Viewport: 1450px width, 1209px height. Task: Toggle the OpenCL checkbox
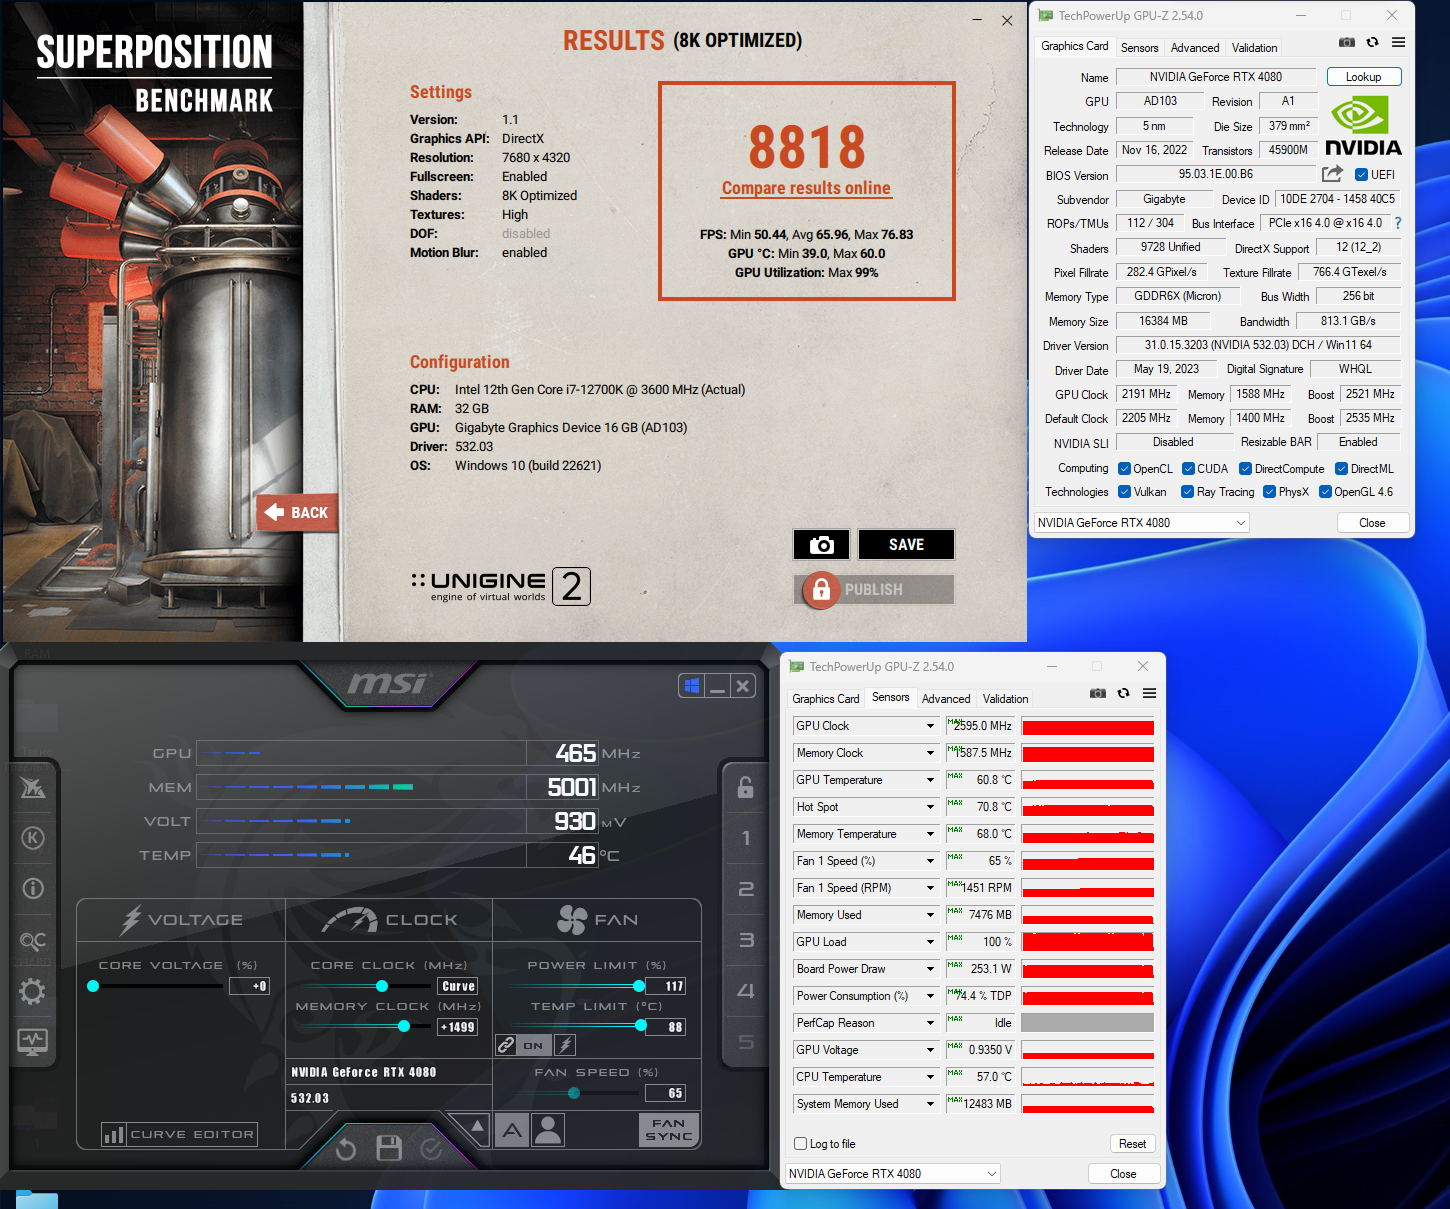pos(1124,469)
